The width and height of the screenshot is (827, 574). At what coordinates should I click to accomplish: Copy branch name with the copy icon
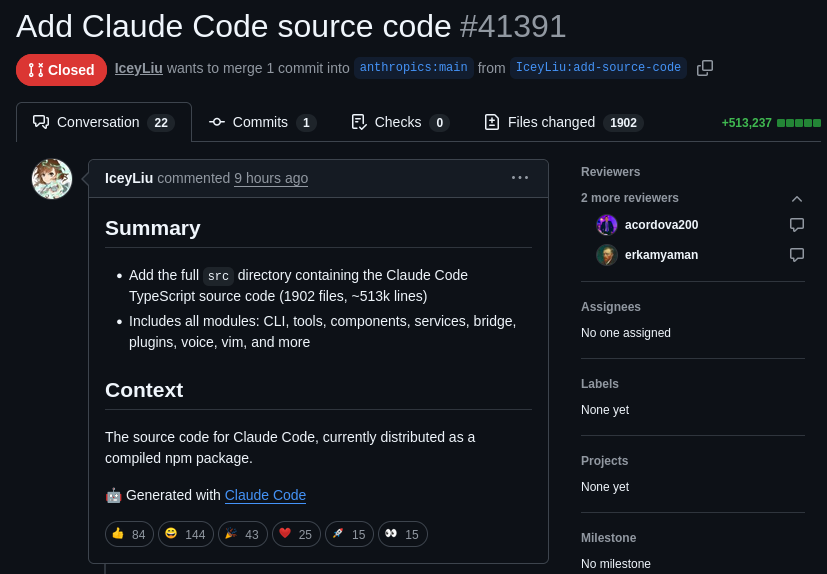click(705, 68)
